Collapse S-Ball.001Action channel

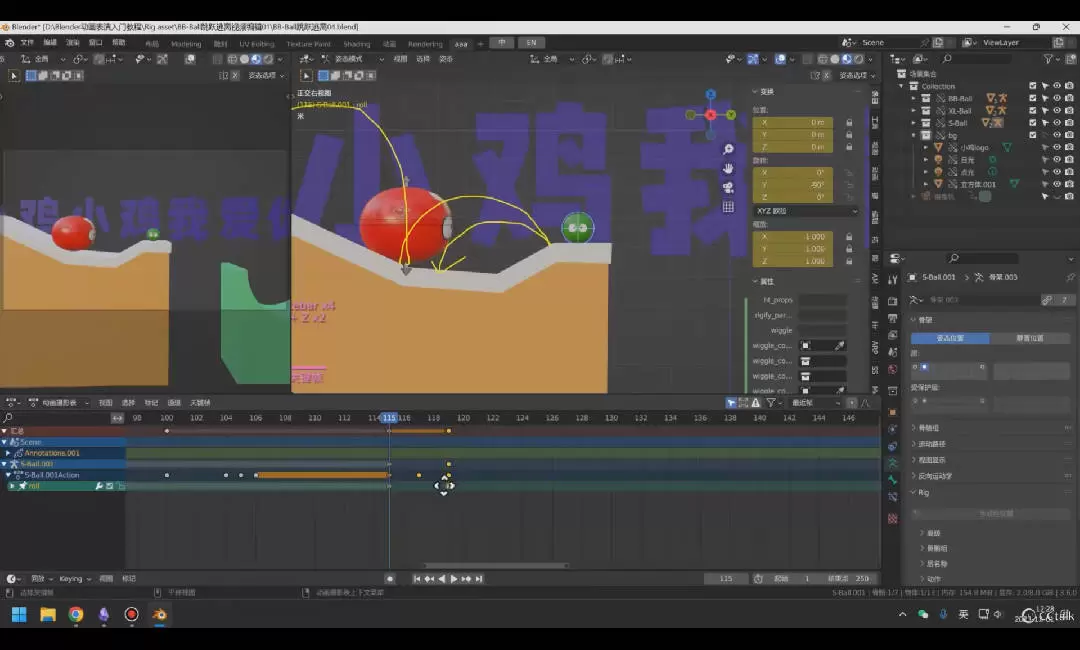click(8, 475)
